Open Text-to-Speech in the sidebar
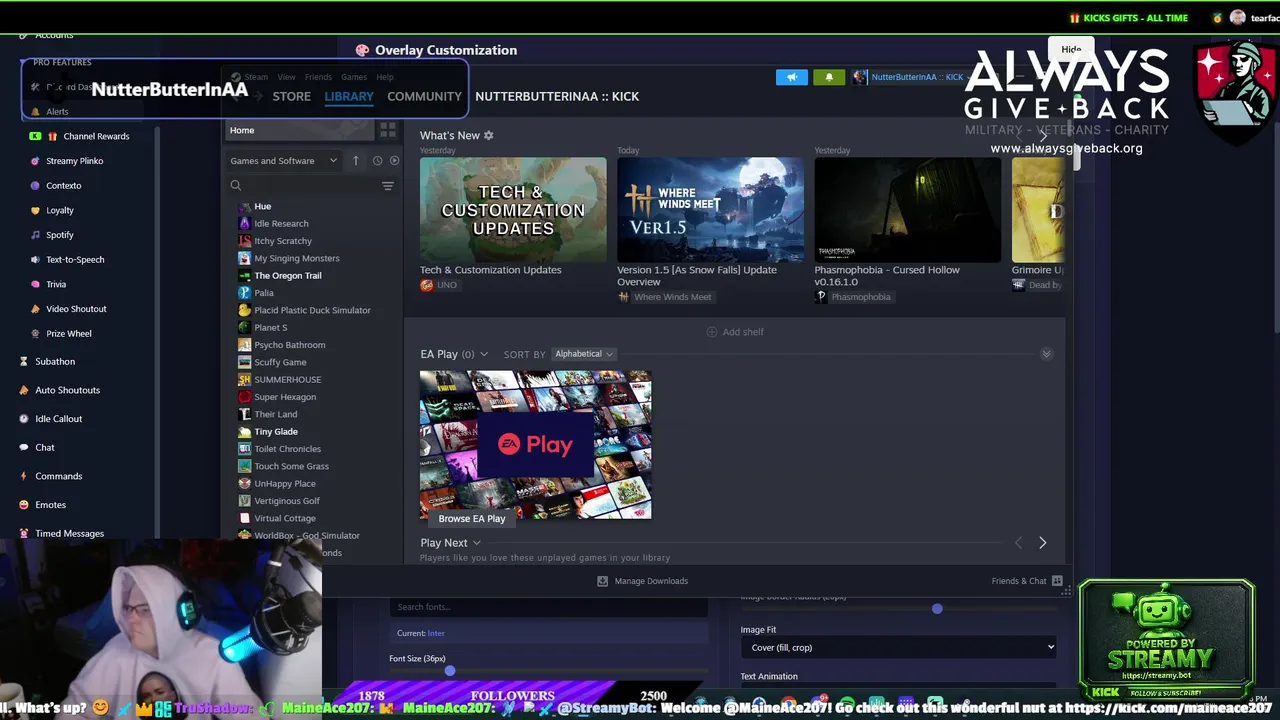Image resolution: width=1280 pixels, height=720 pixels. (75, 260)
